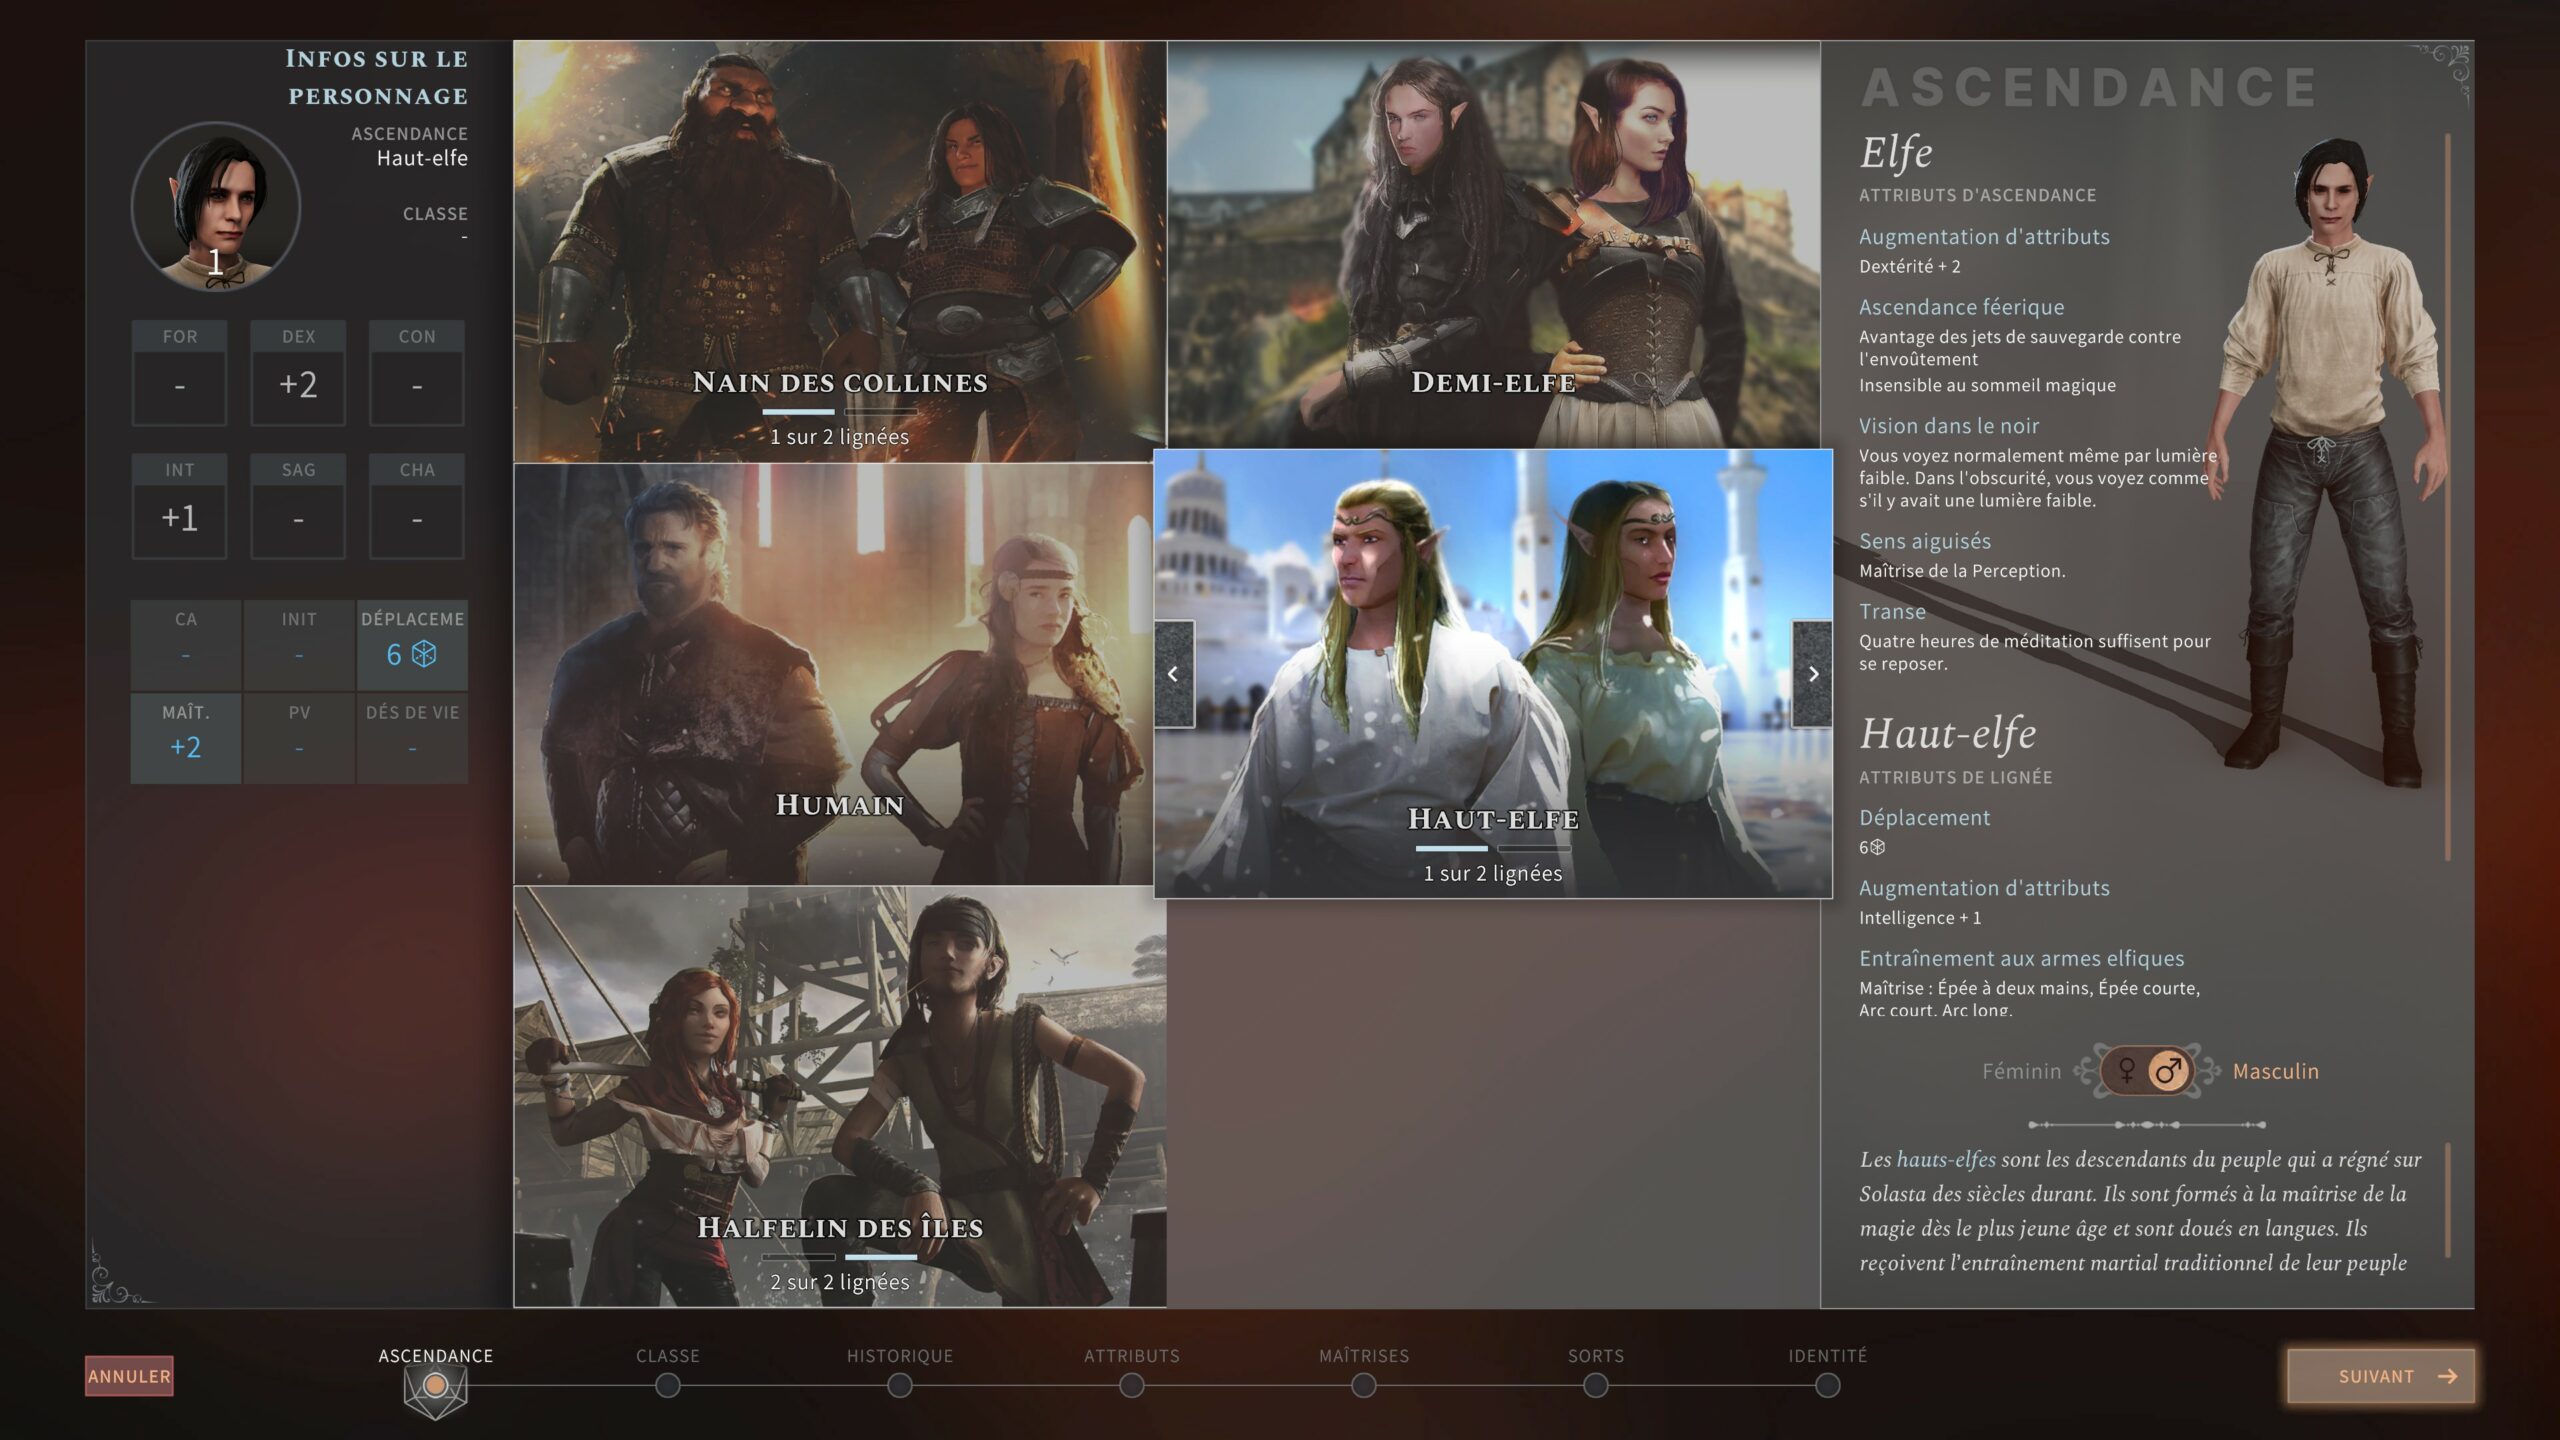2560x1440 pixels.
Task: Show previous Haut-elfe lineage with left arrow
Action: 1174,674
